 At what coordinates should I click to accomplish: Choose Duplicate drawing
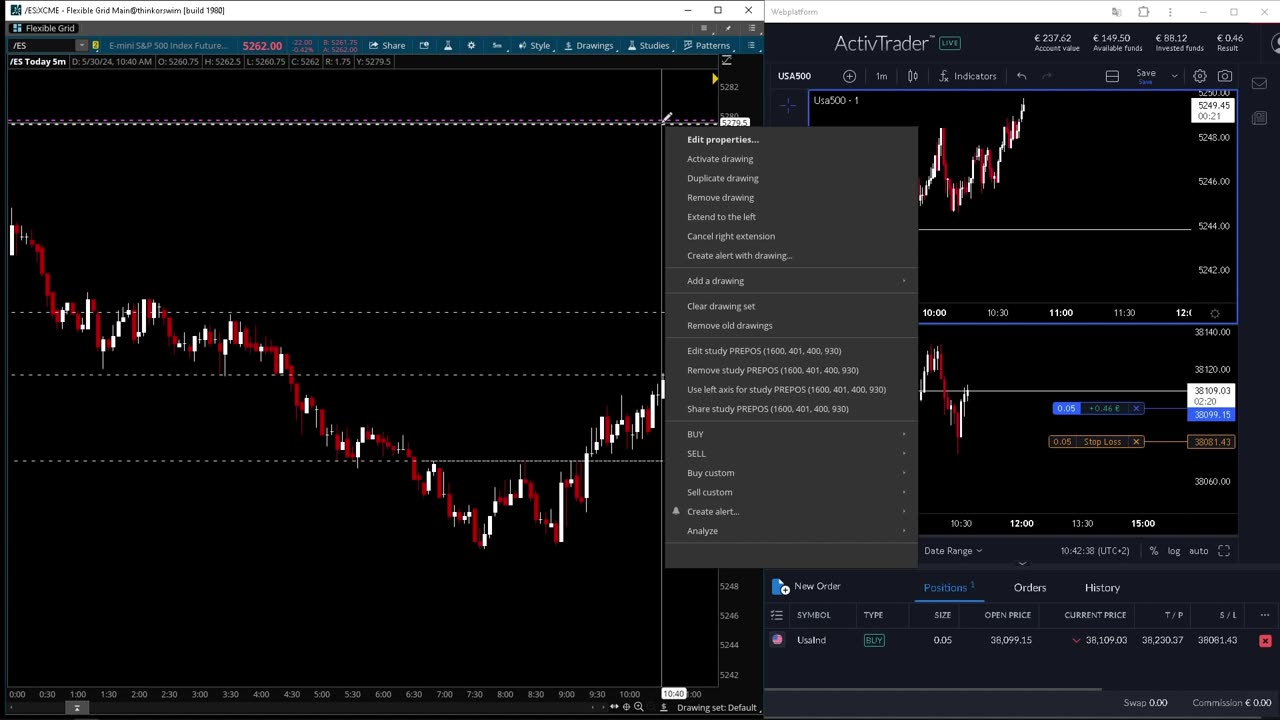pos(722,178)
